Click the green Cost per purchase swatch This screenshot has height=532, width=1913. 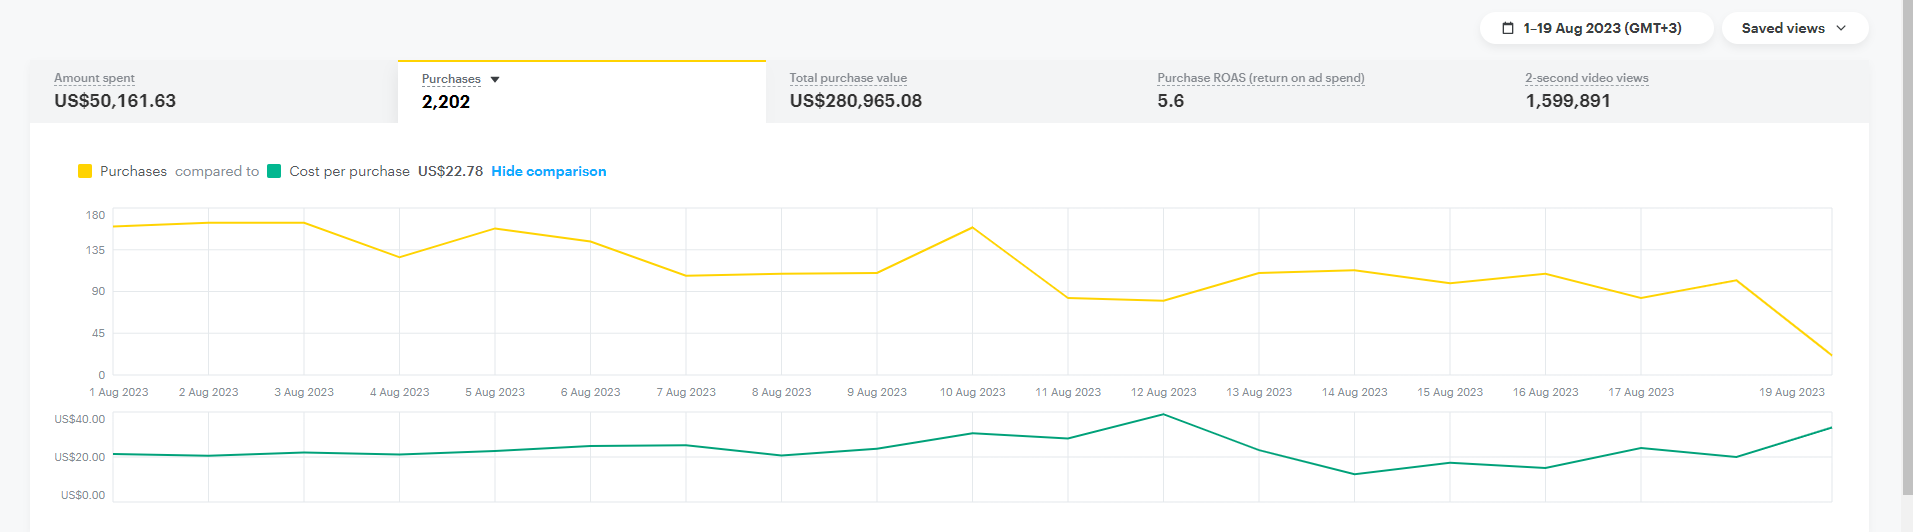click(274, 171)
